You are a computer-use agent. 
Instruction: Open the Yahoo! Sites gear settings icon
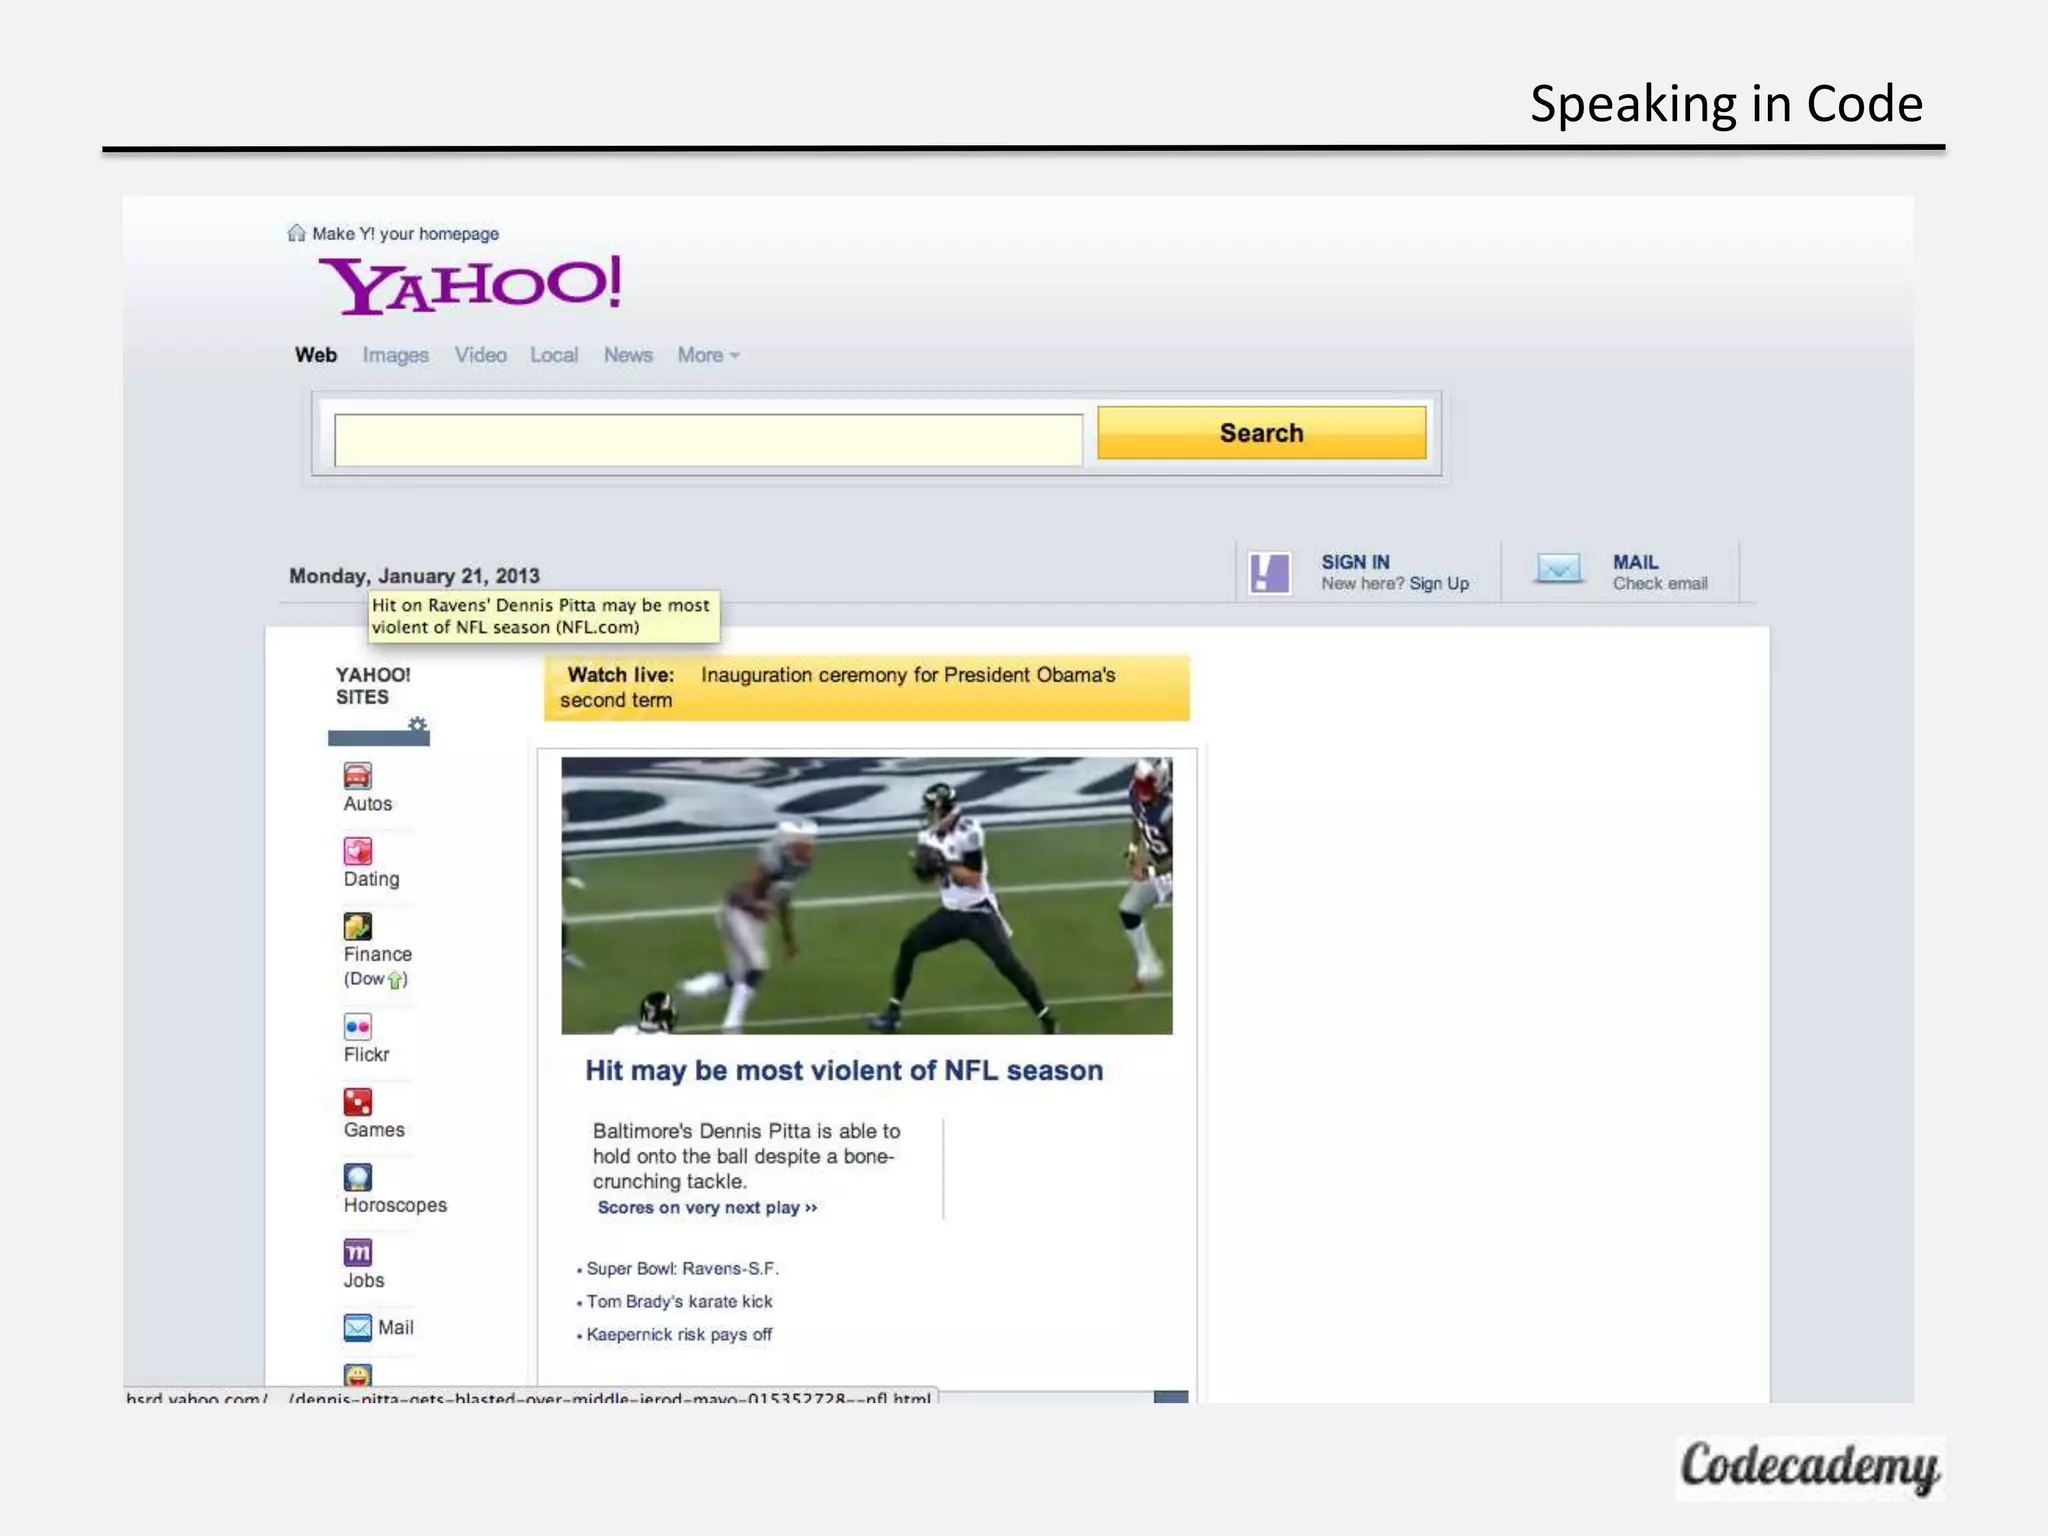click(417, 724)
